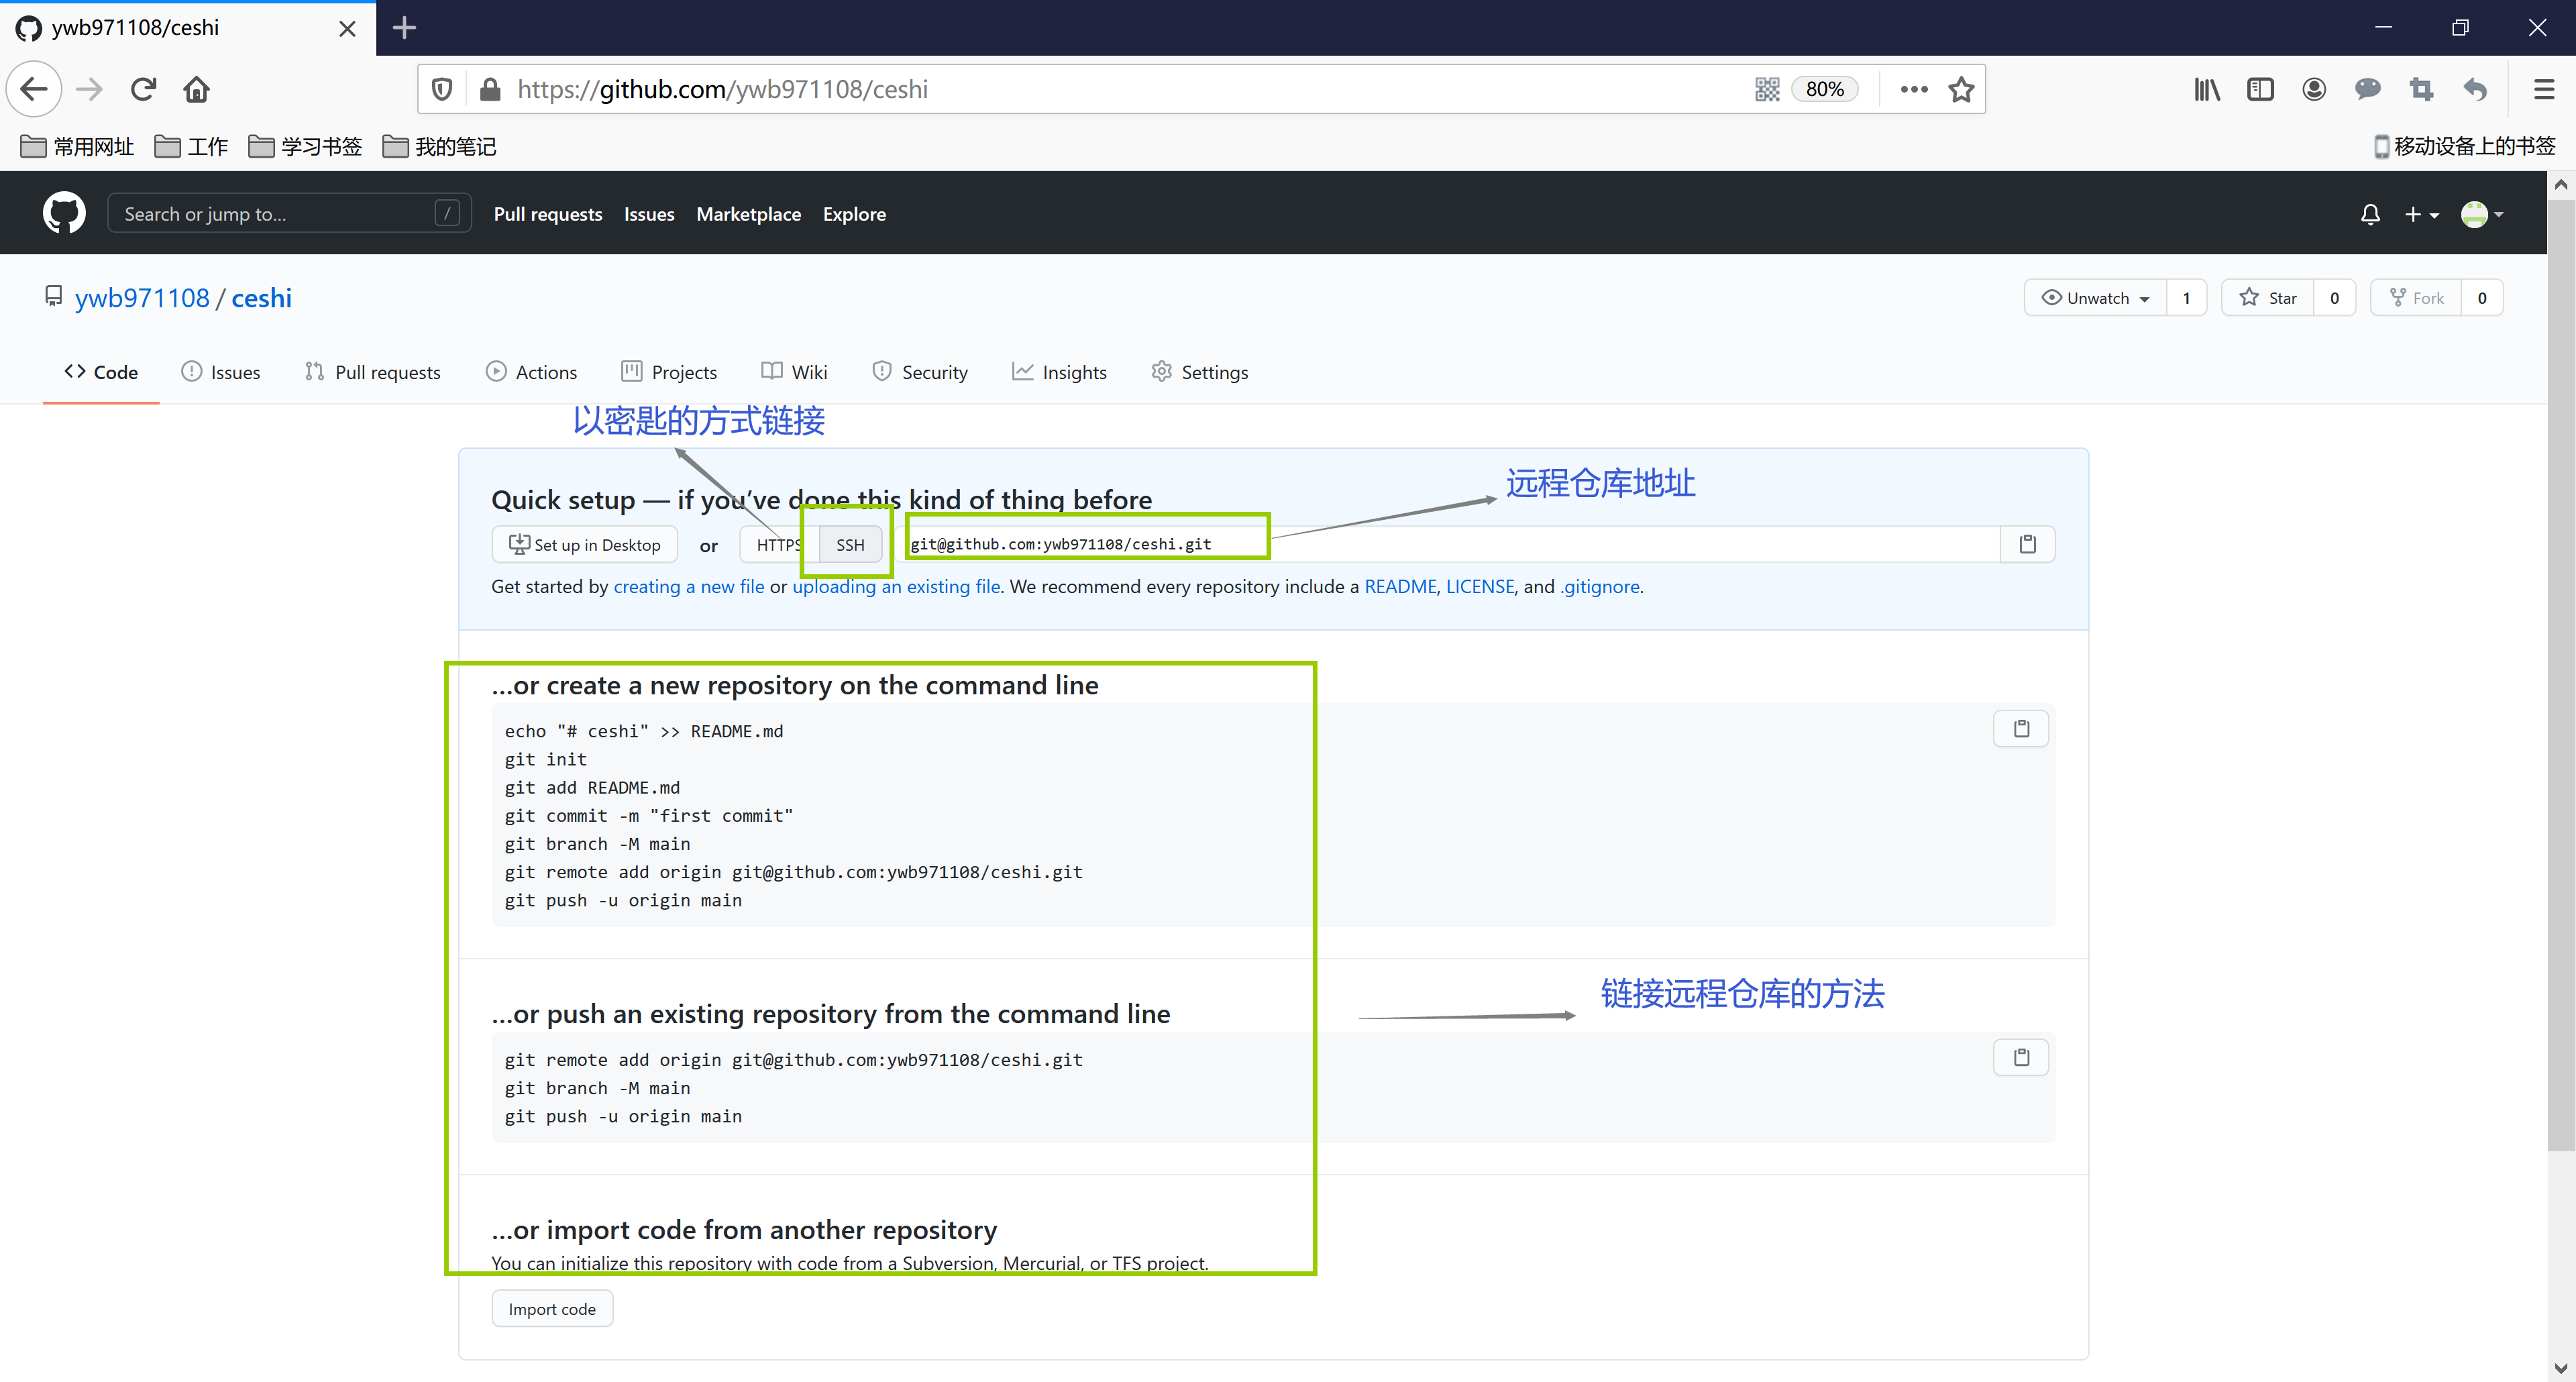Click the Import code button
Screen dimensions: 2576x1382
point(552,1309)
